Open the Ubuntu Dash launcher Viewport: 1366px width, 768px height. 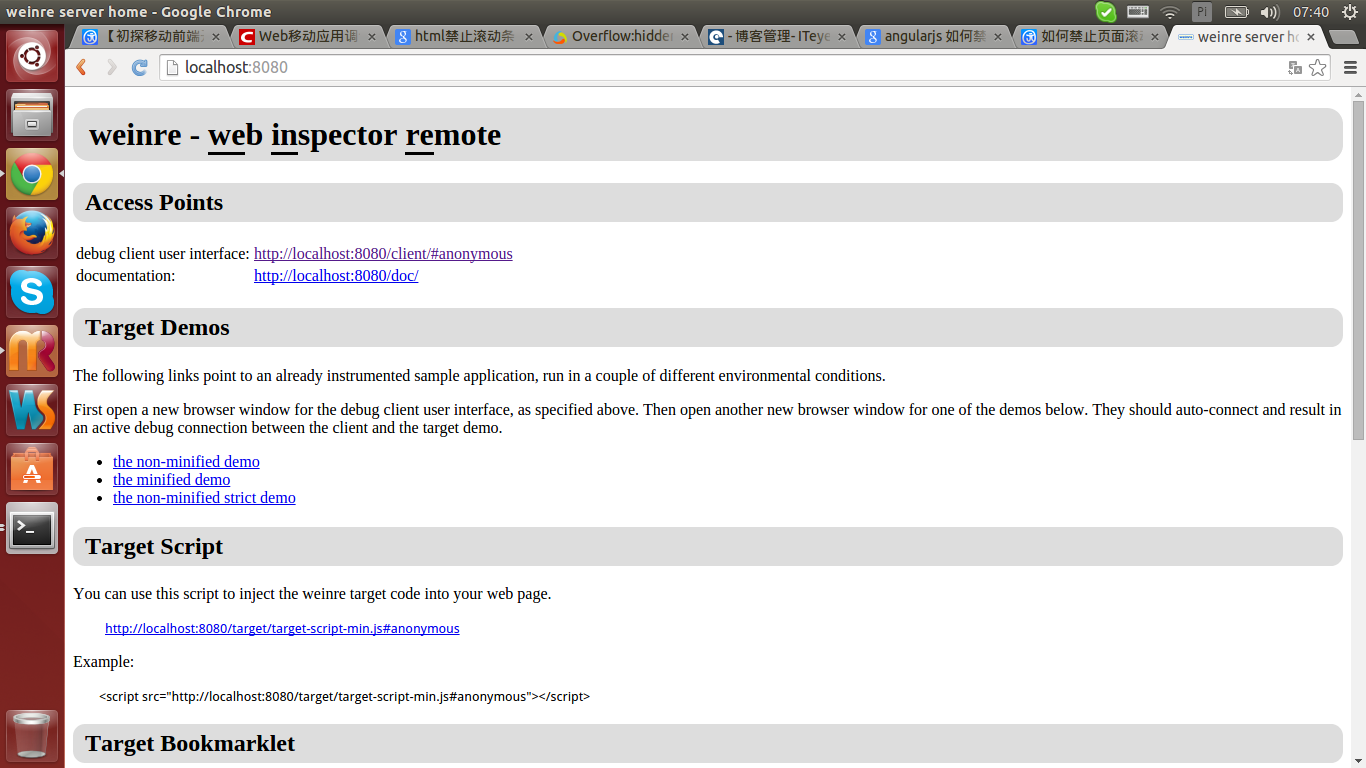click(x=32, y=56)
